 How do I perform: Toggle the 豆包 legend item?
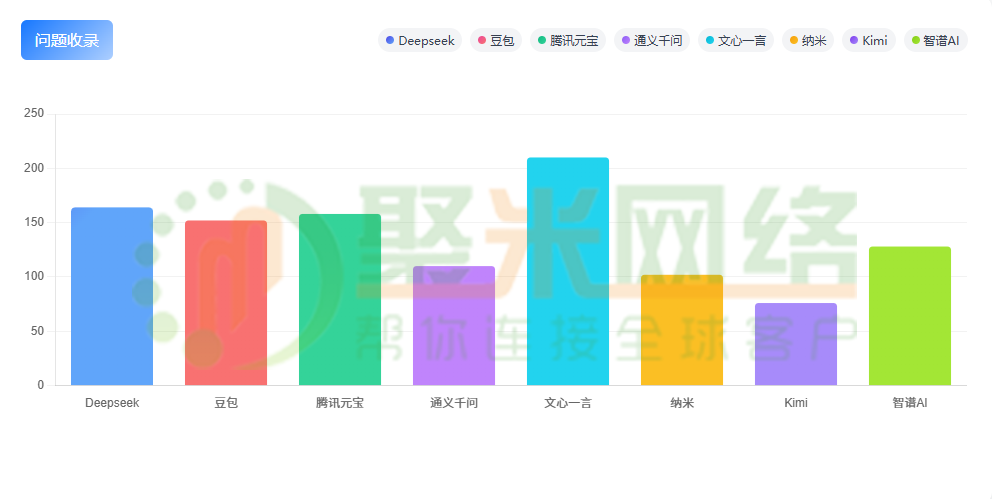coord(496,40)
